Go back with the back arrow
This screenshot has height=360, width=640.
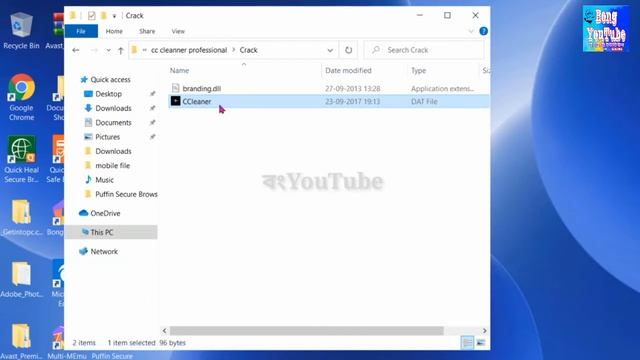click(x=76, y=50)
